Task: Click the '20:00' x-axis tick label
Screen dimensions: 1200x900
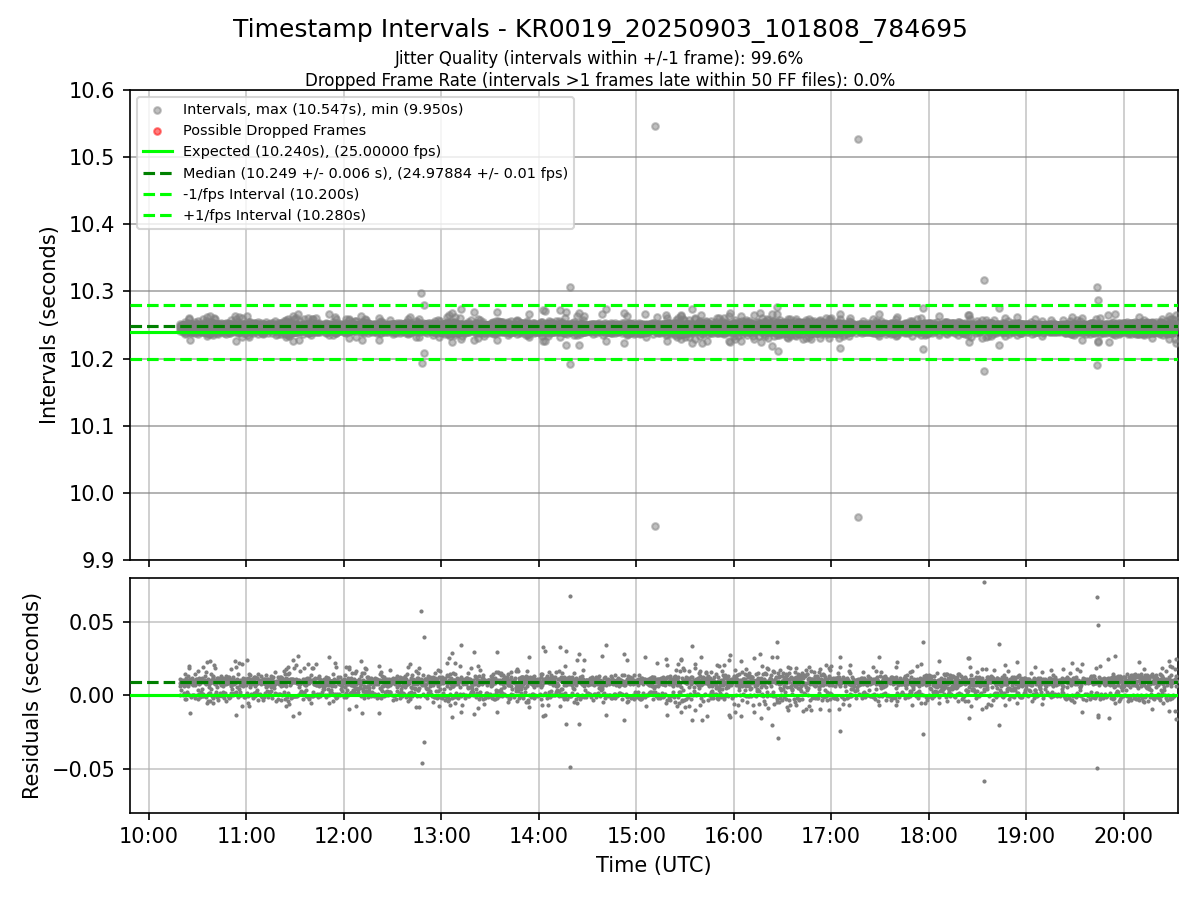Action: (1124, 835)
